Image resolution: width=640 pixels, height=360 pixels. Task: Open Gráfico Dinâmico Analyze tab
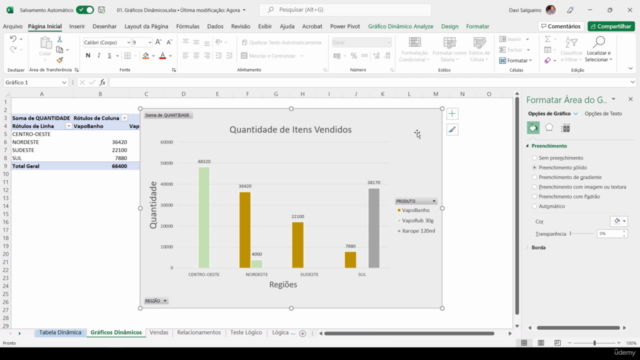point(400,26)
